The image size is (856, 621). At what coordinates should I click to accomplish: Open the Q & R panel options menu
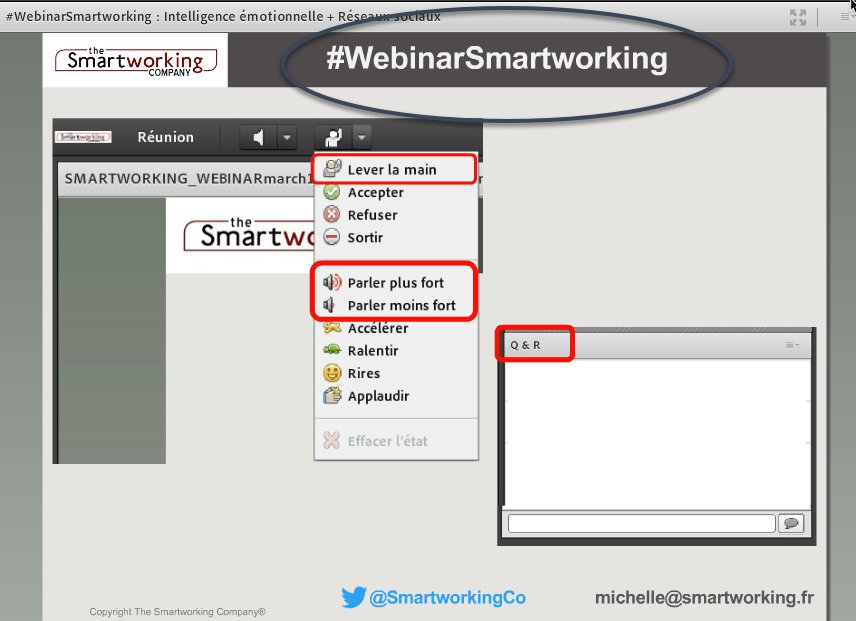pyautogui.click(x=793, y=345)
